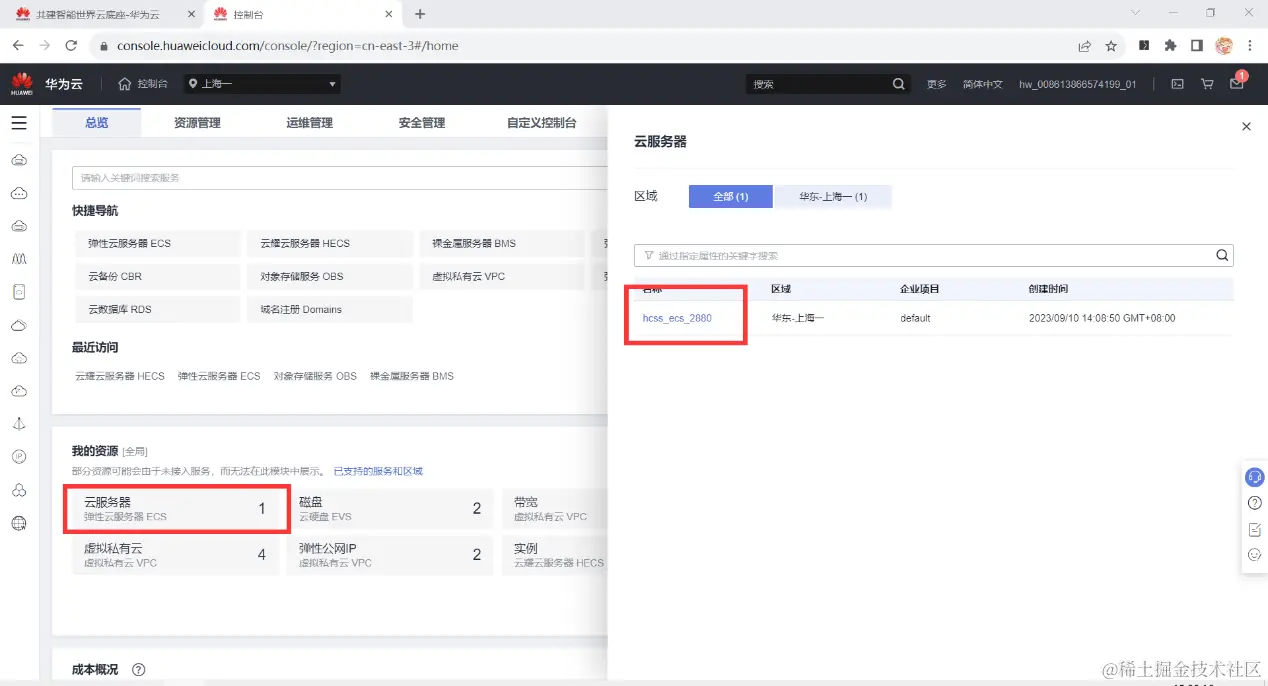Go back with browser back arrow
The height and width of the screenshot is (686, 1268).
pyautogui.click(x=18, y=46)
